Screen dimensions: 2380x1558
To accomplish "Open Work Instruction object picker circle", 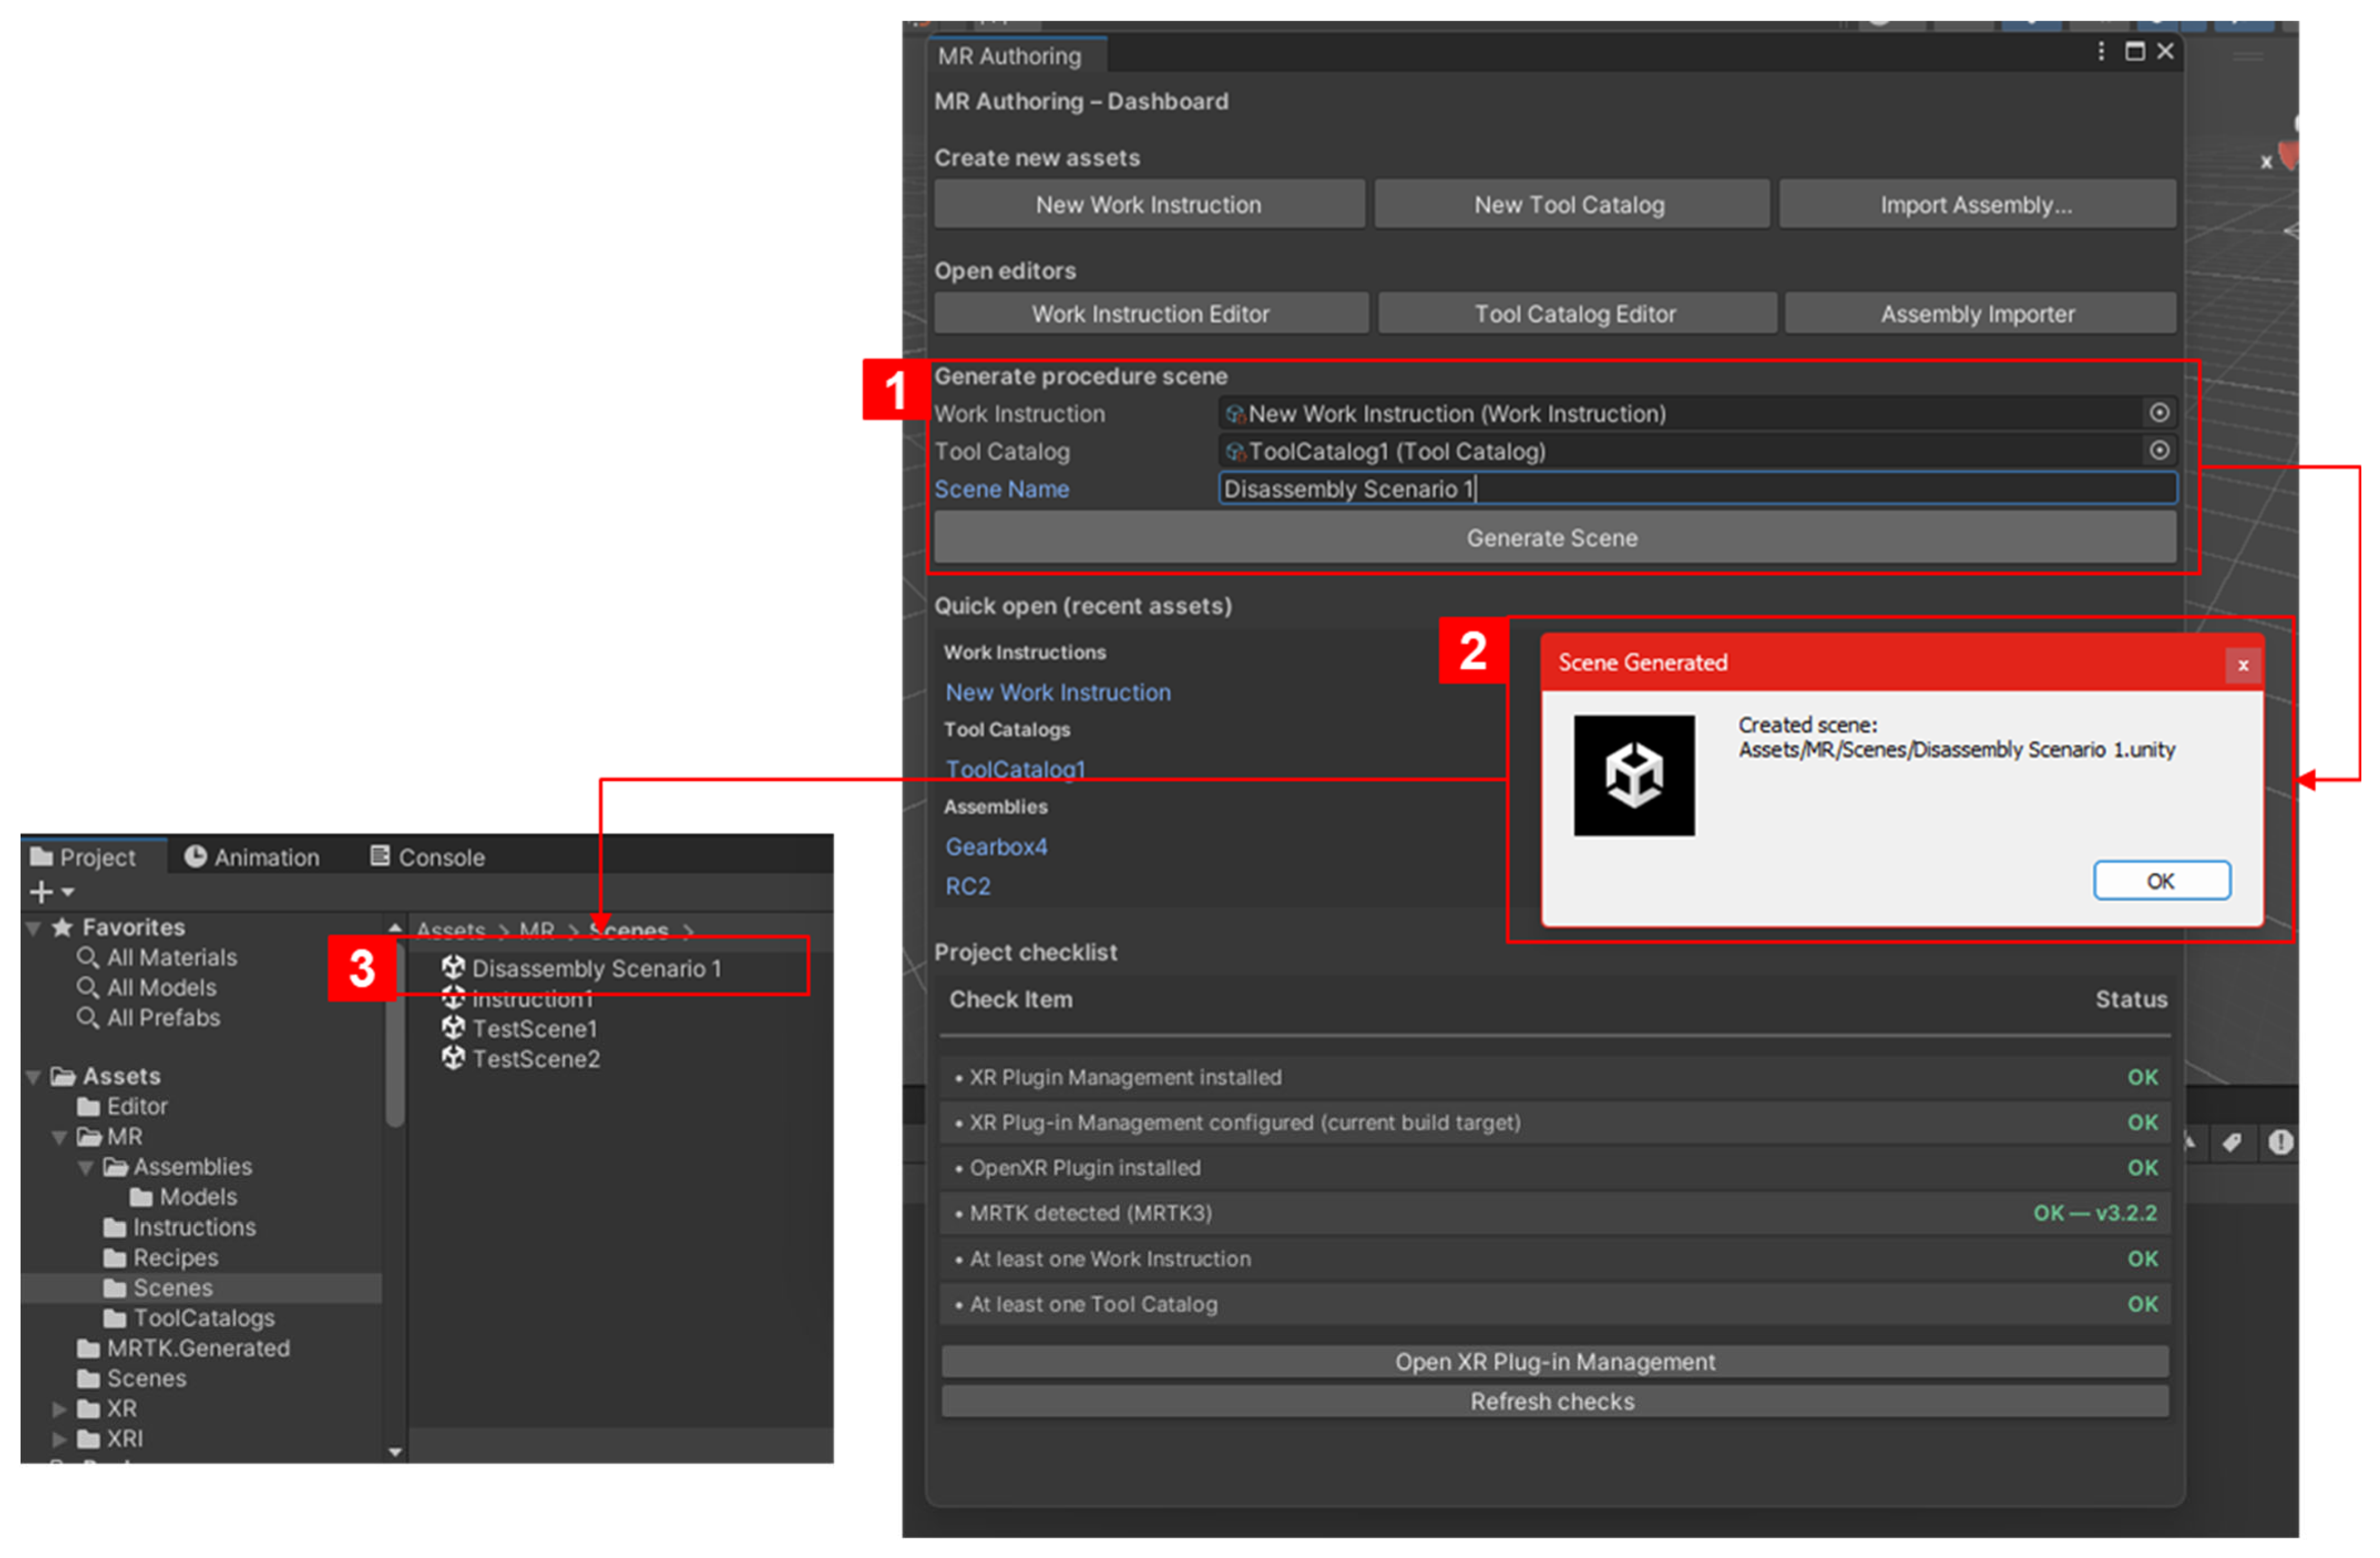I will pyautogui.click(x=2159, y=413).
